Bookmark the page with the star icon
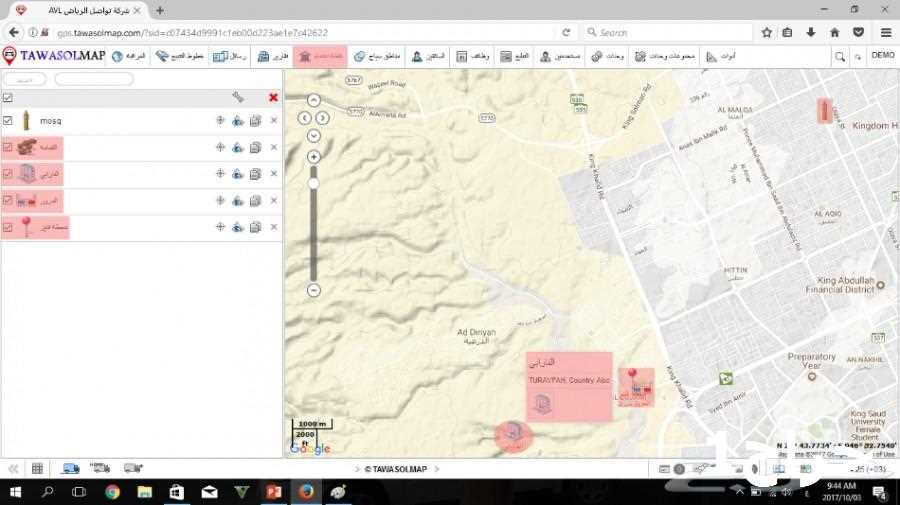This screenshot has width=900, height=505. (x=766, y=33)
